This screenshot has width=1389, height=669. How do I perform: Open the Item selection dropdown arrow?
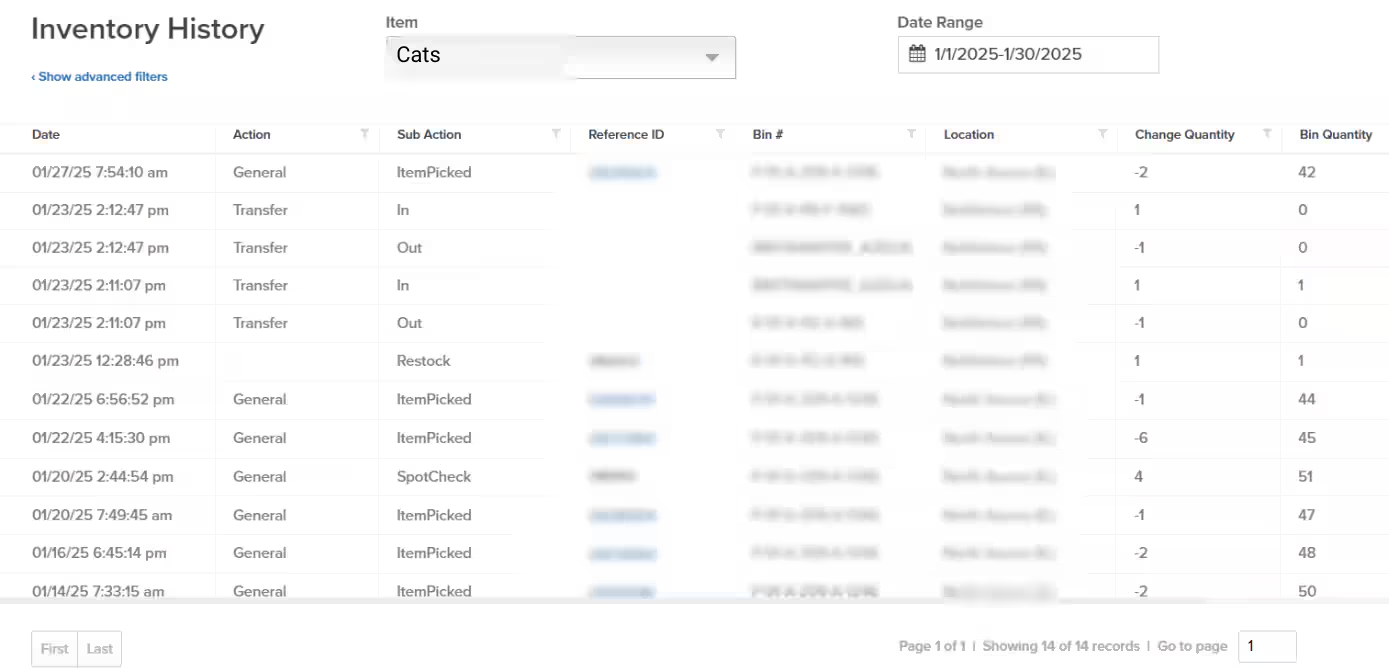click(x=712, y=57)
